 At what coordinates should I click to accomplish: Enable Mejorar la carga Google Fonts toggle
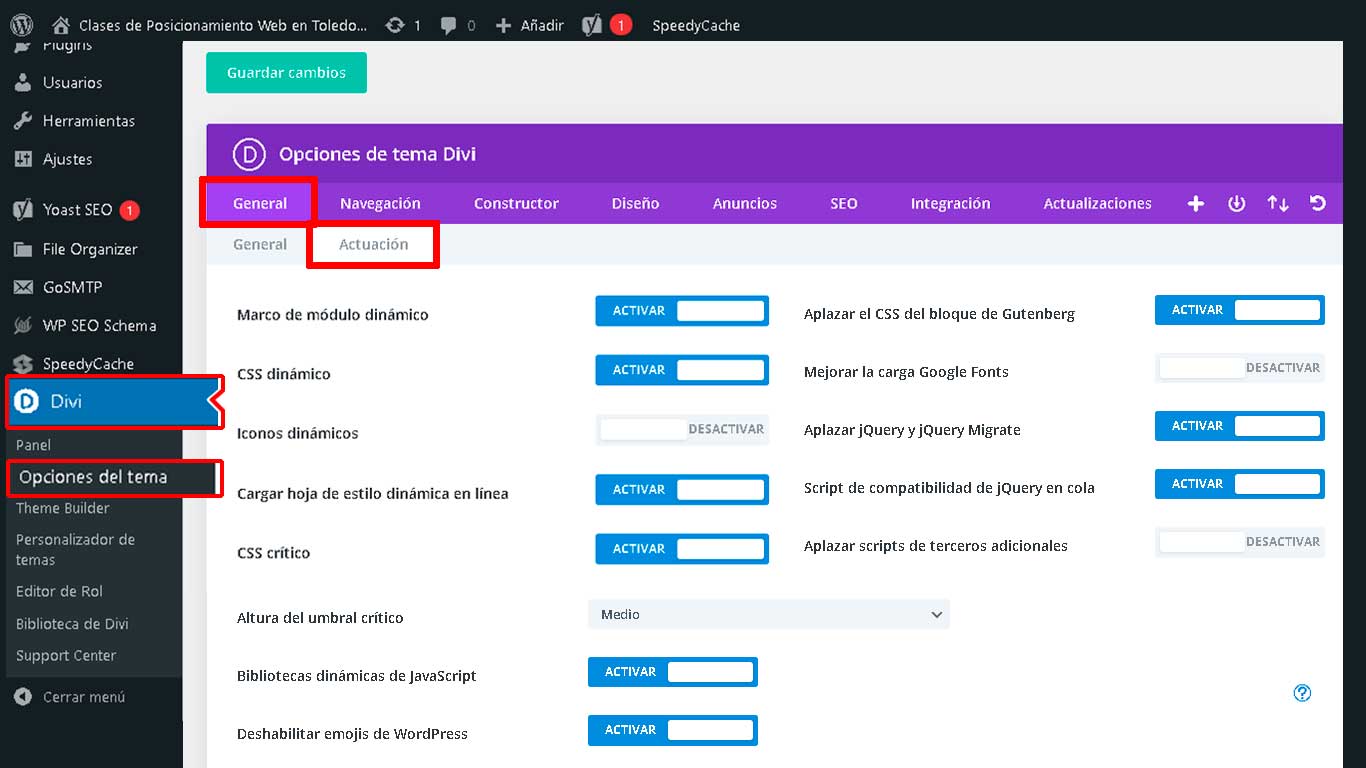click(x=1239, y=368)
